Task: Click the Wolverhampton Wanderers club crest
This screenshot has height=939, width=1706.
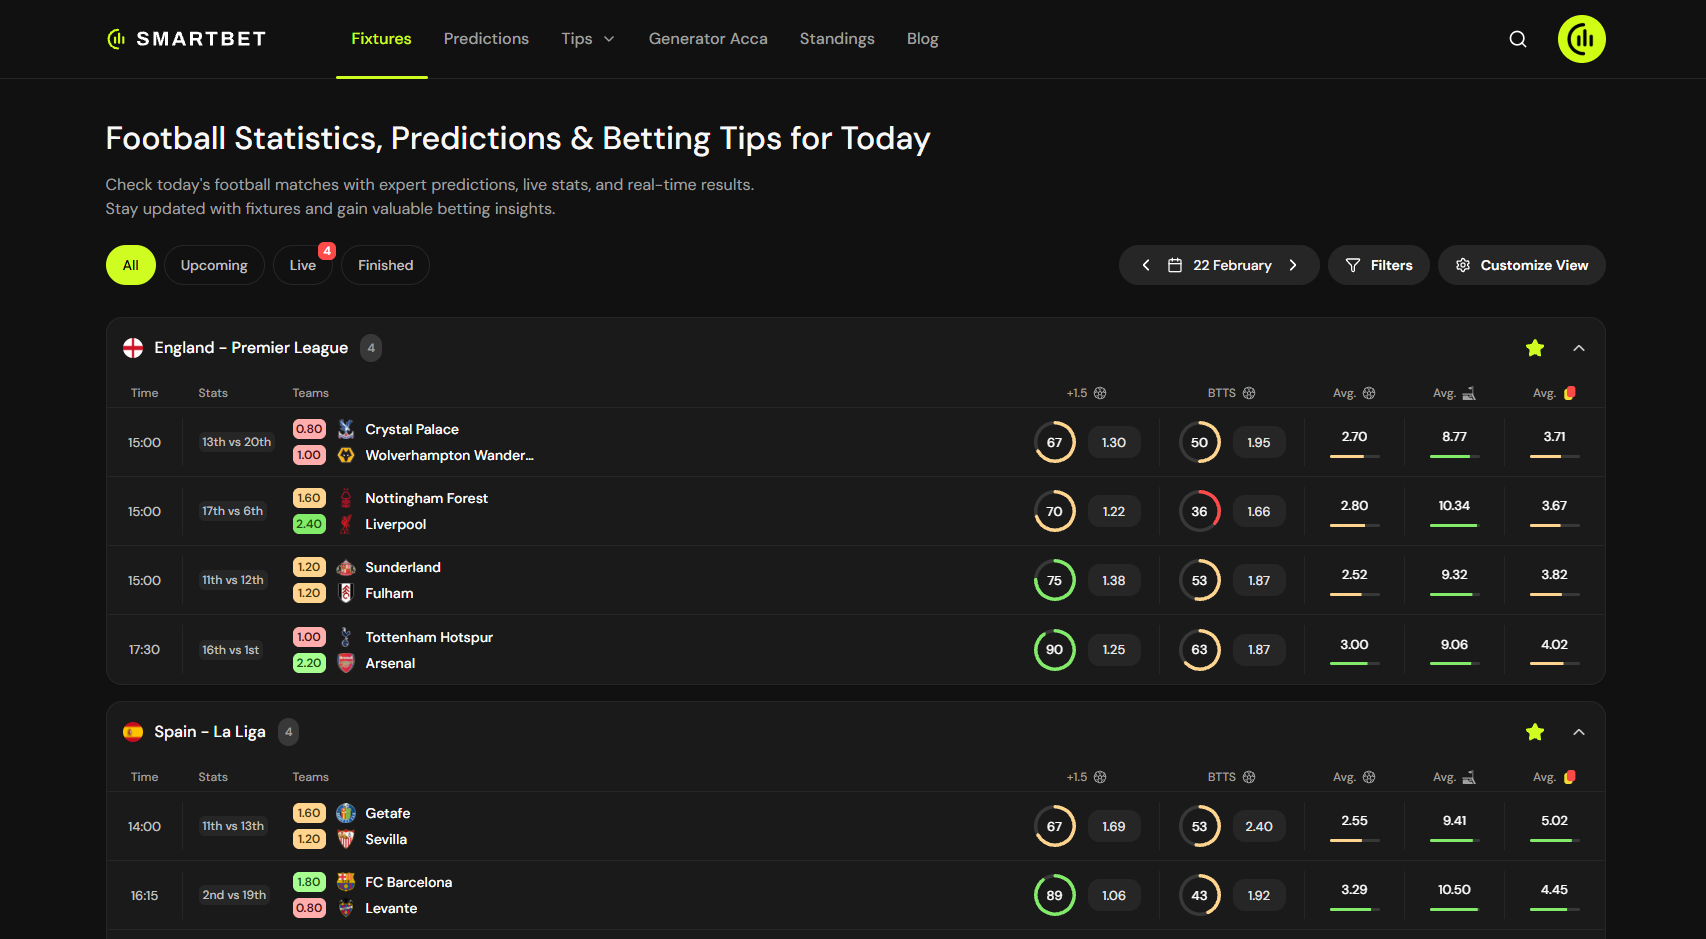Action: [x=346, y=455]
